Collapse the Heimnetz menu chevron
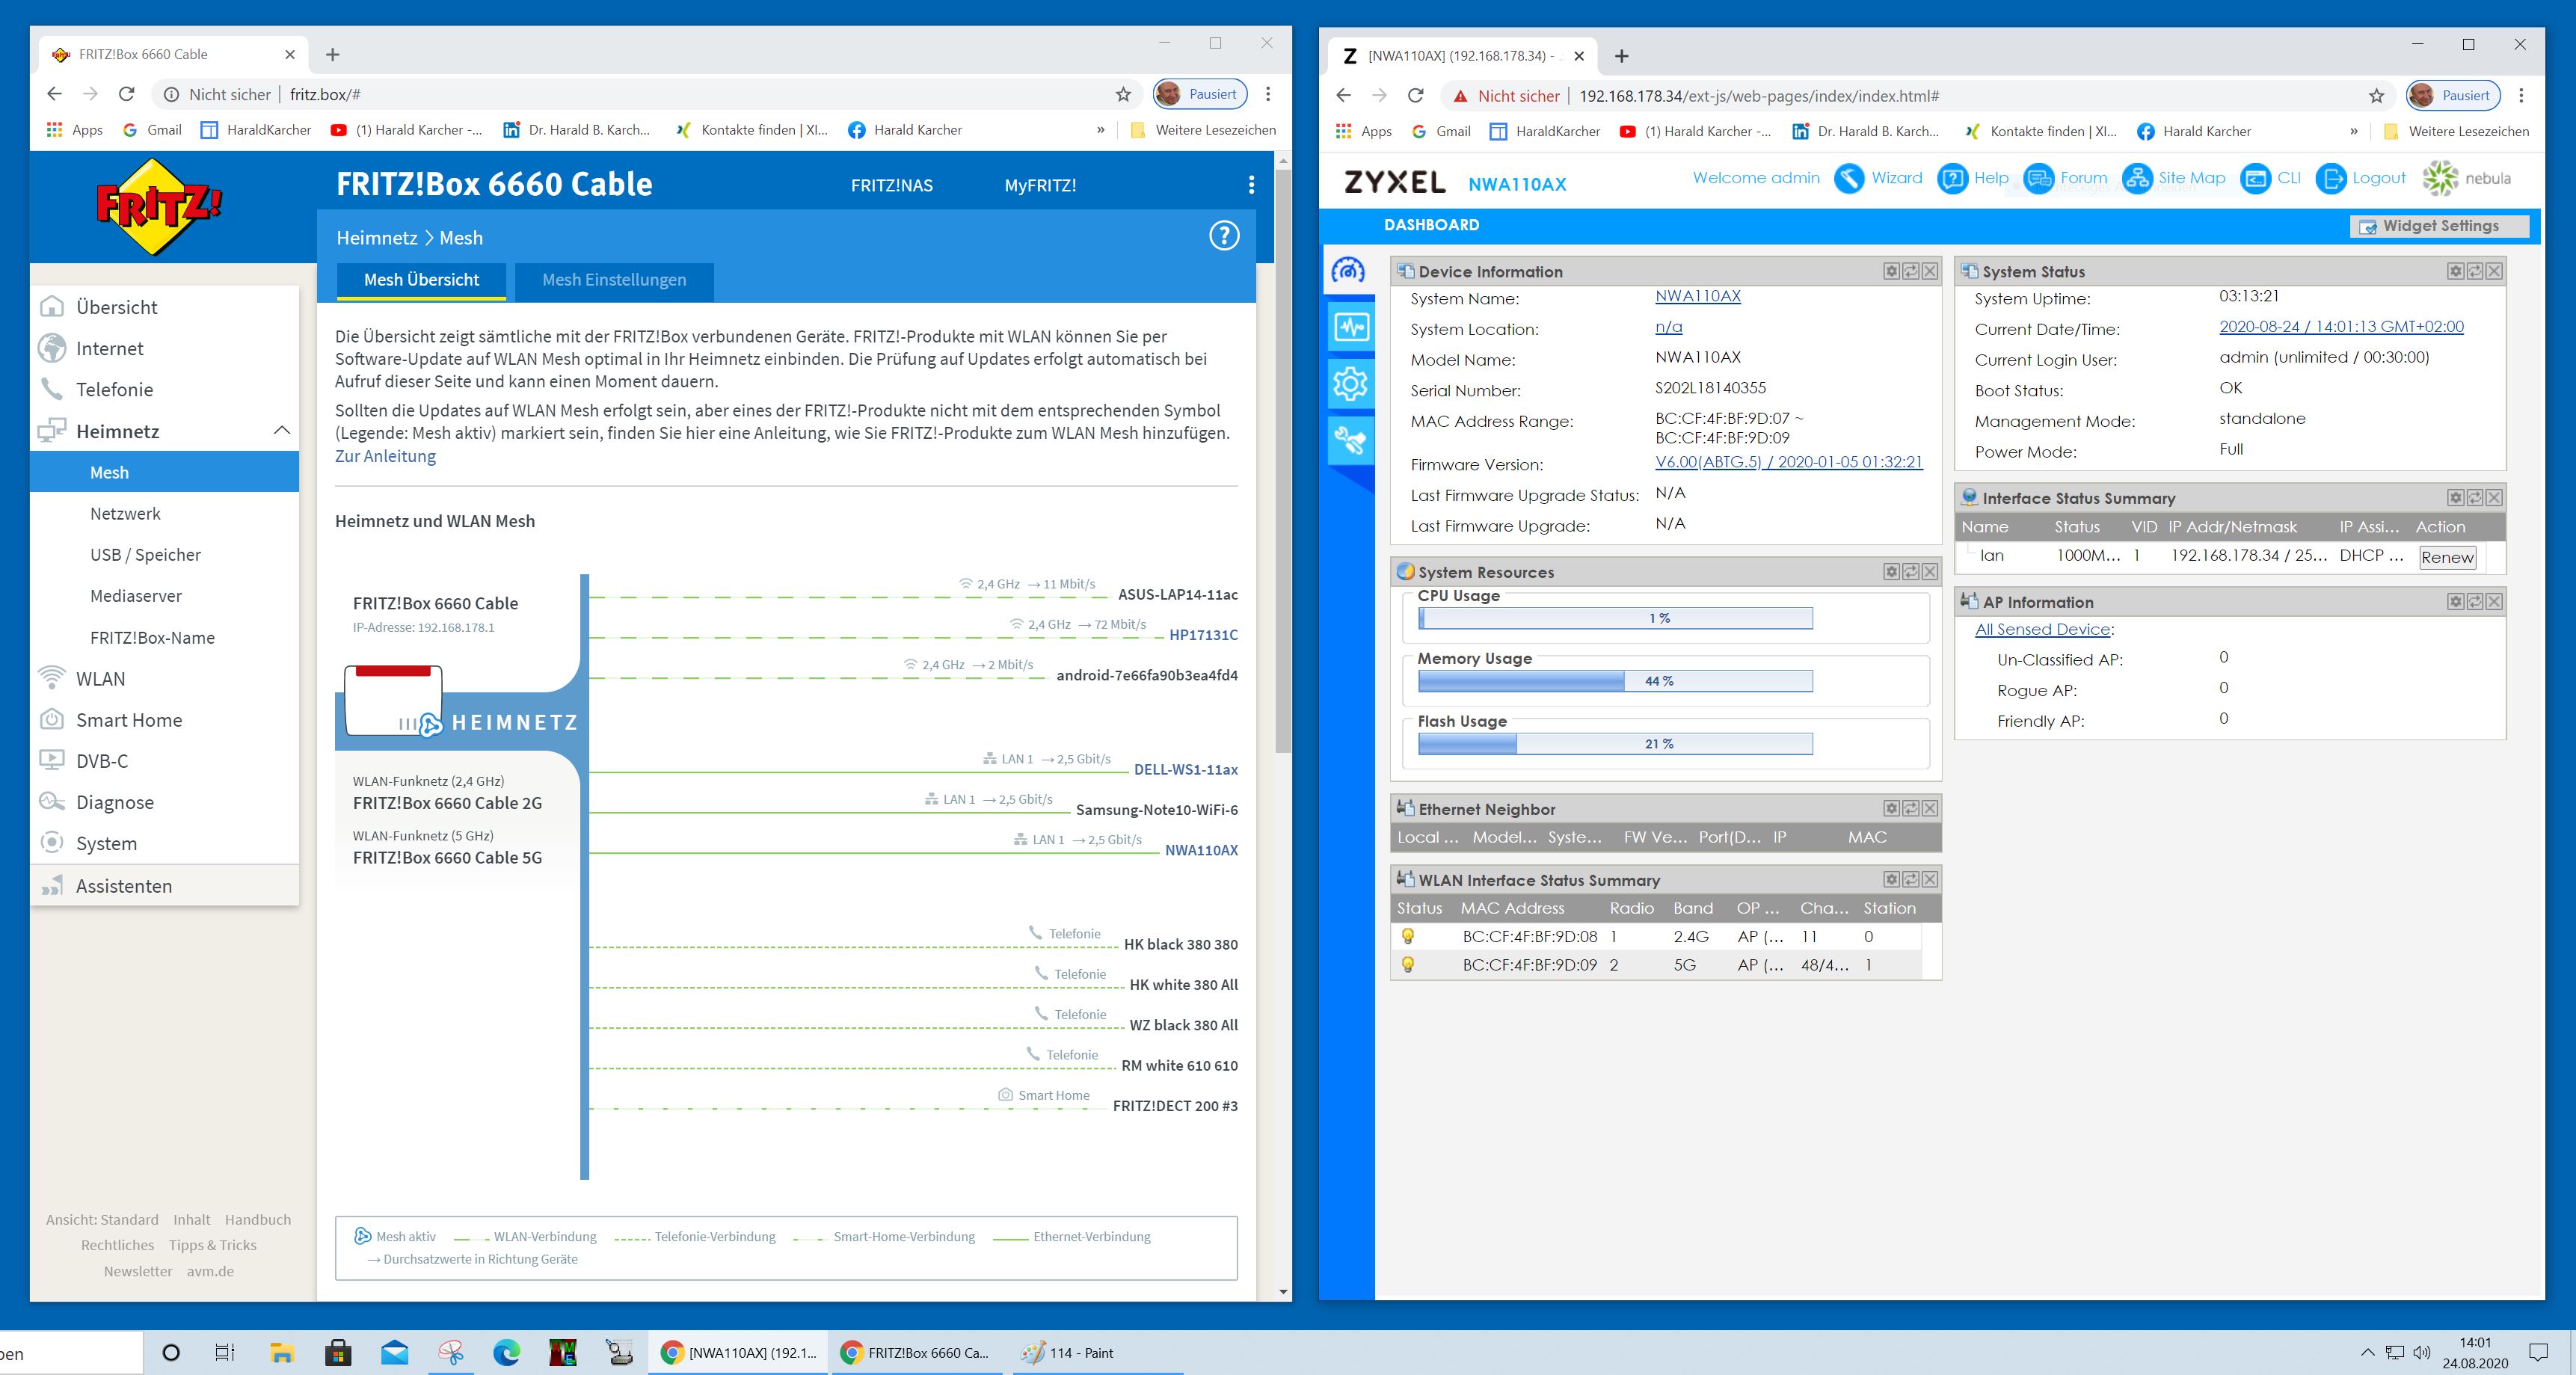The image size is (2576, 1375). [282, 431]
